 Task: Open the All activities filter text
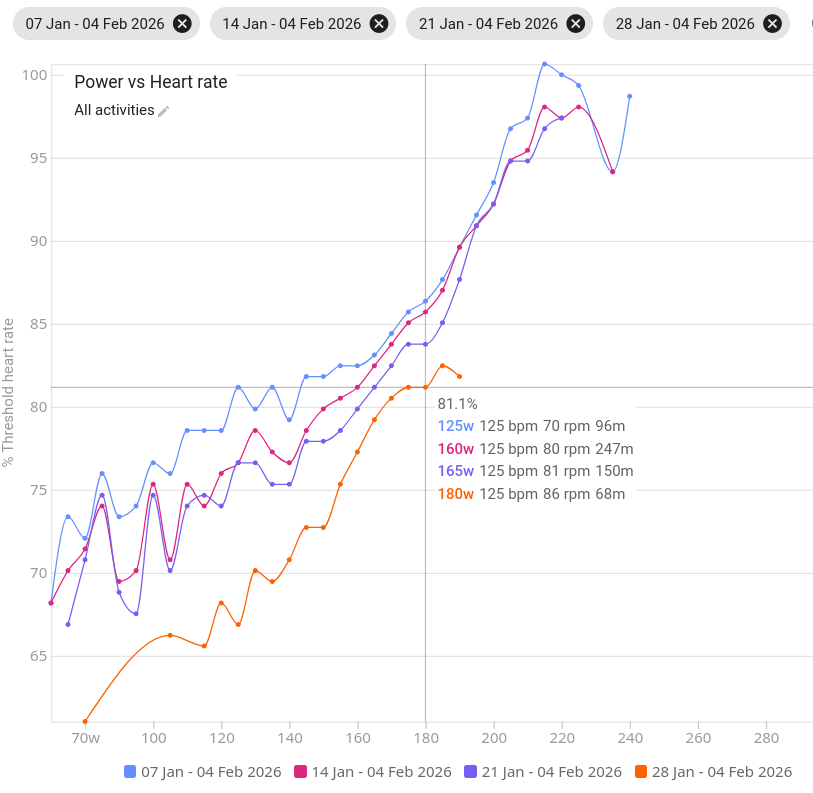point(114,110)
